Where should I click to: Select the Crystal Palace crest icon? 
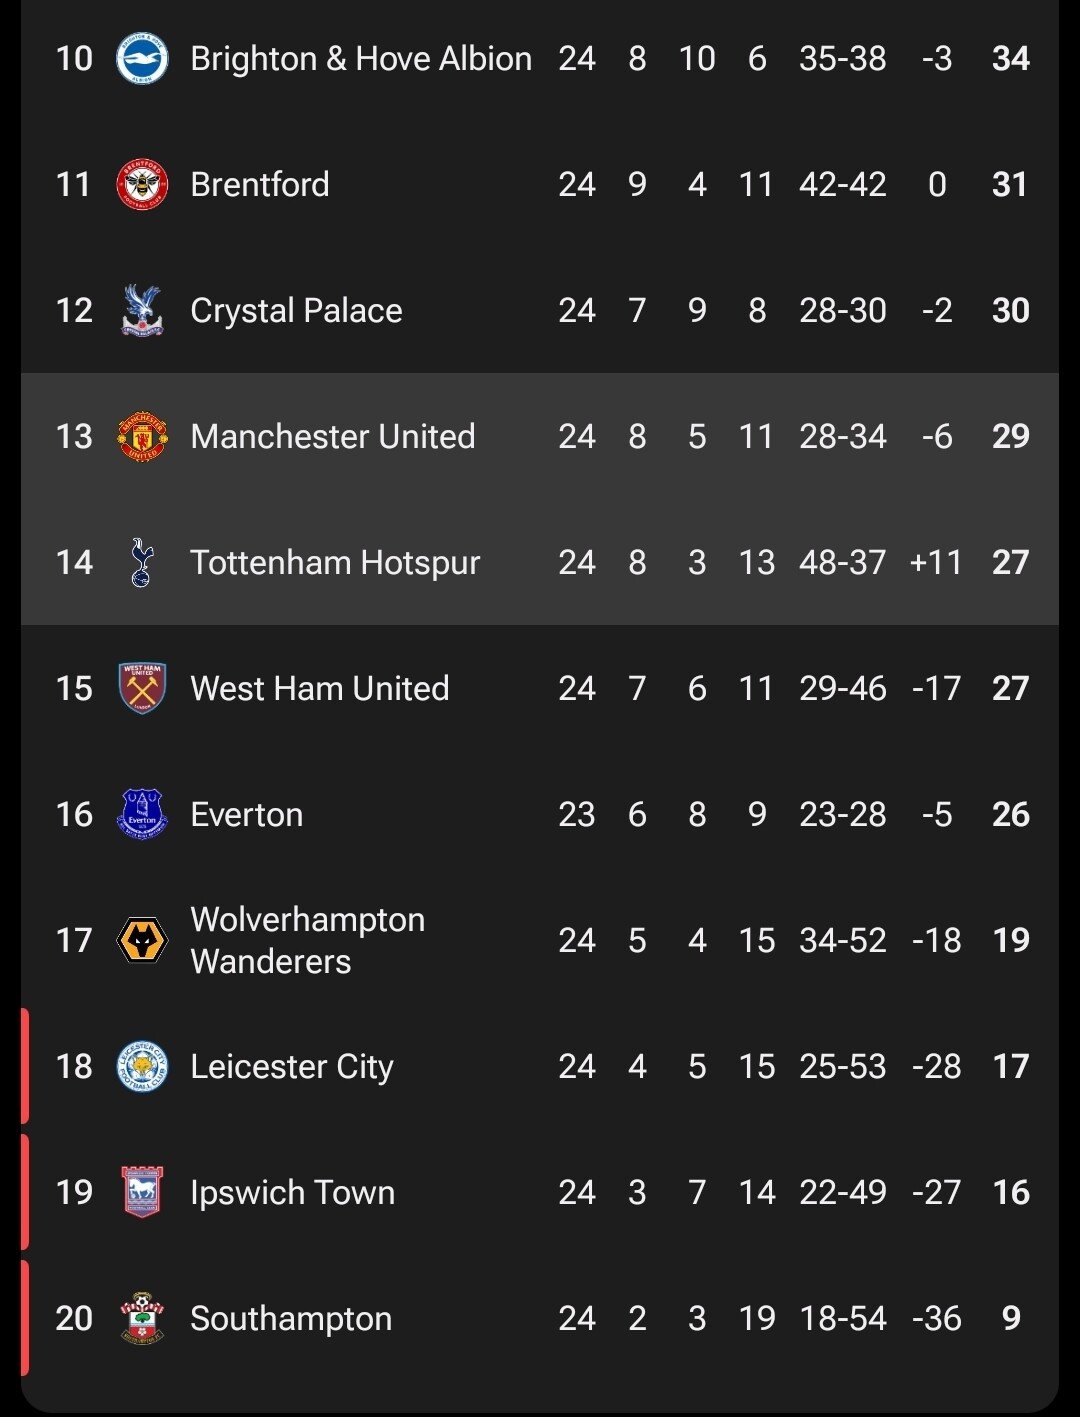tap(142, 311)
